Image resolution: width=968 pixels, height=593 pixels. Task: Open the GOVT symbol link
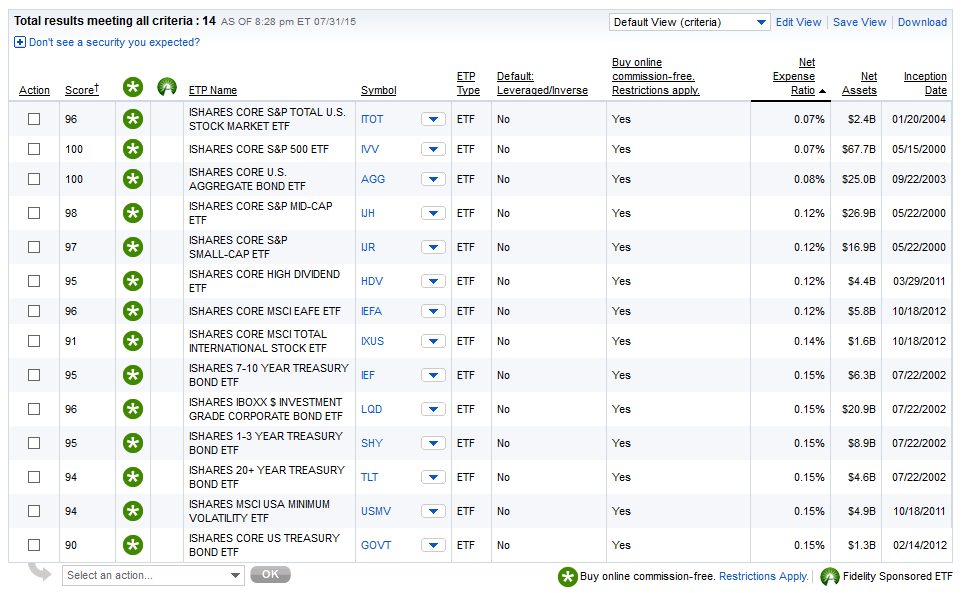coord(376,545)
